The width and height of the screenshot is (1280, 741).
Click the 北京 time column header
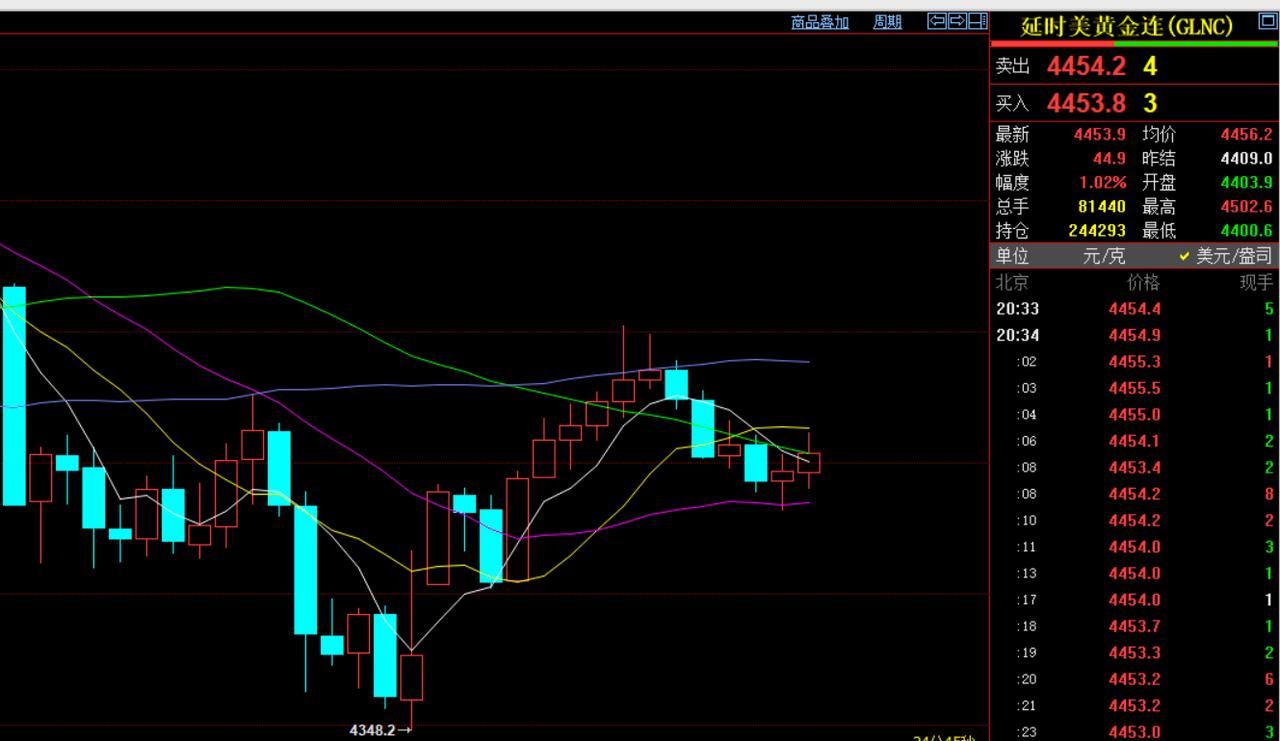[x=1012, y=283]
